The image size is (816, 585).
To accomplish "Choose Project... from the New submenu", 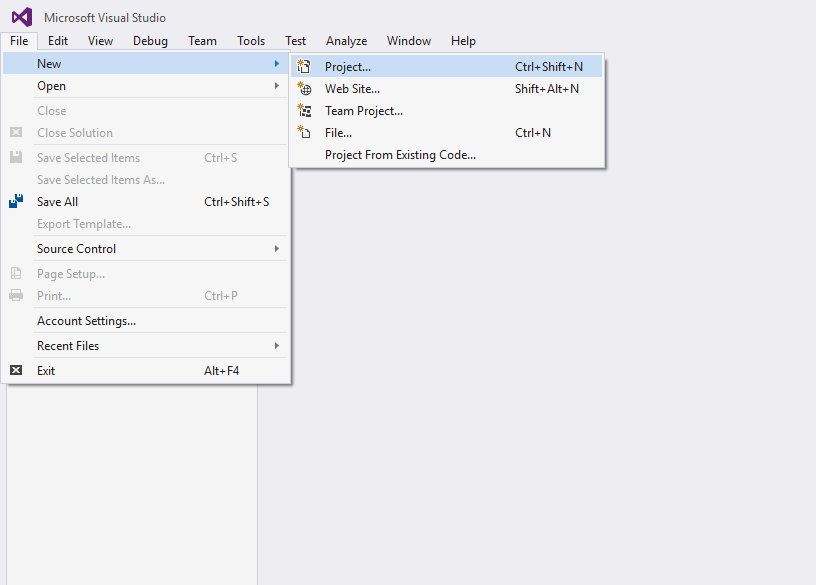I will [447, 67].
